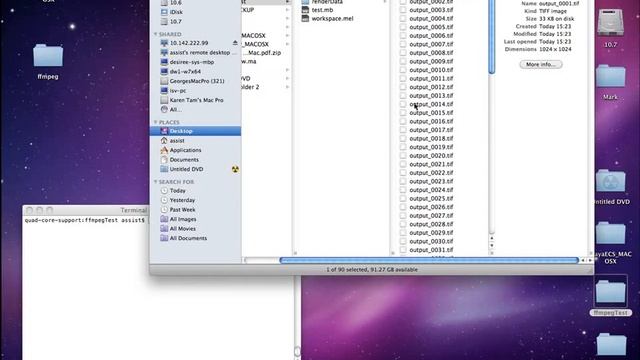Open 10.142.222.99 in the Shared list
The width and height of the screenshot is (640, 360).
[189, 43]
